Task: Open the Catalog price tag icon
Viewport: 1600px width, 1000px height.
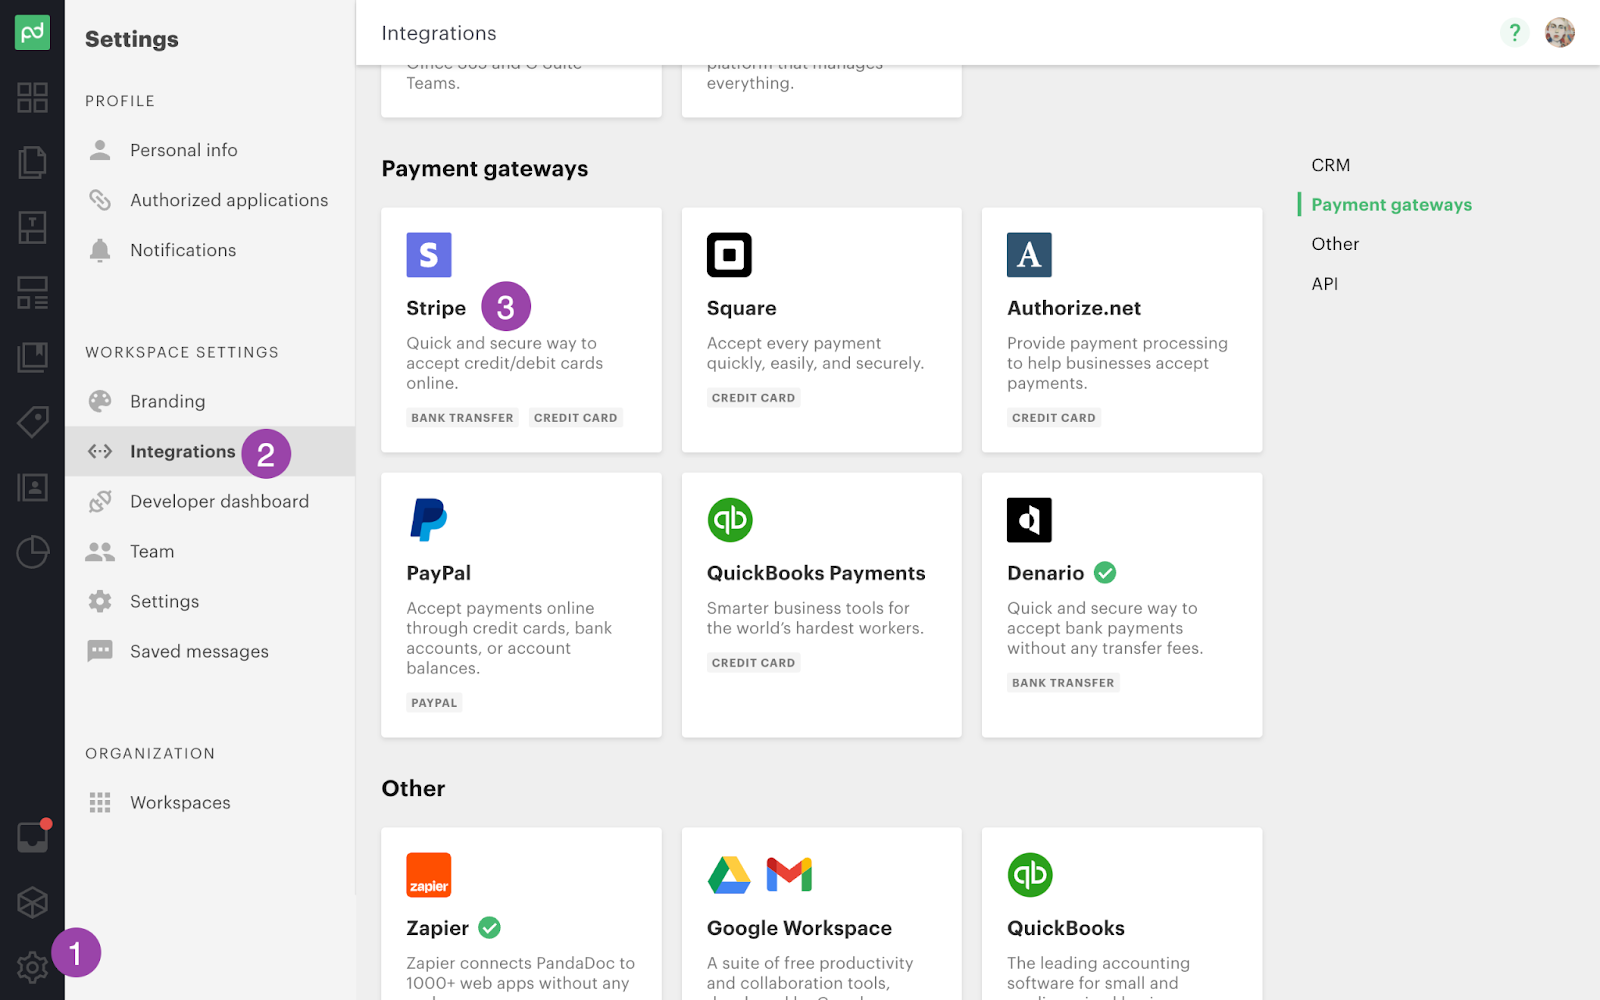Action: (x=32, y=422)
